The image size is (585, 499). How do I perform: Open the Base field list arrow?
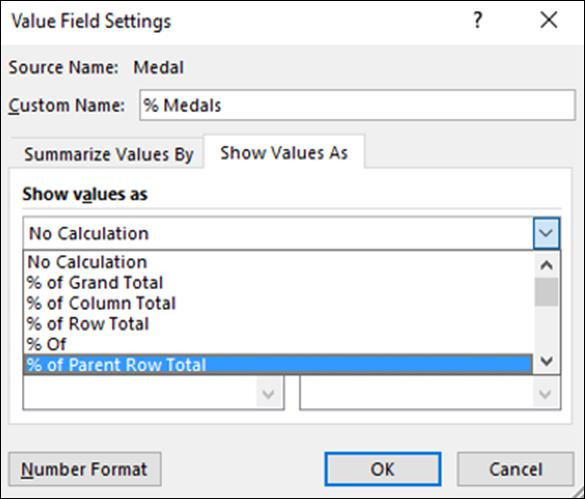[269, 394]
